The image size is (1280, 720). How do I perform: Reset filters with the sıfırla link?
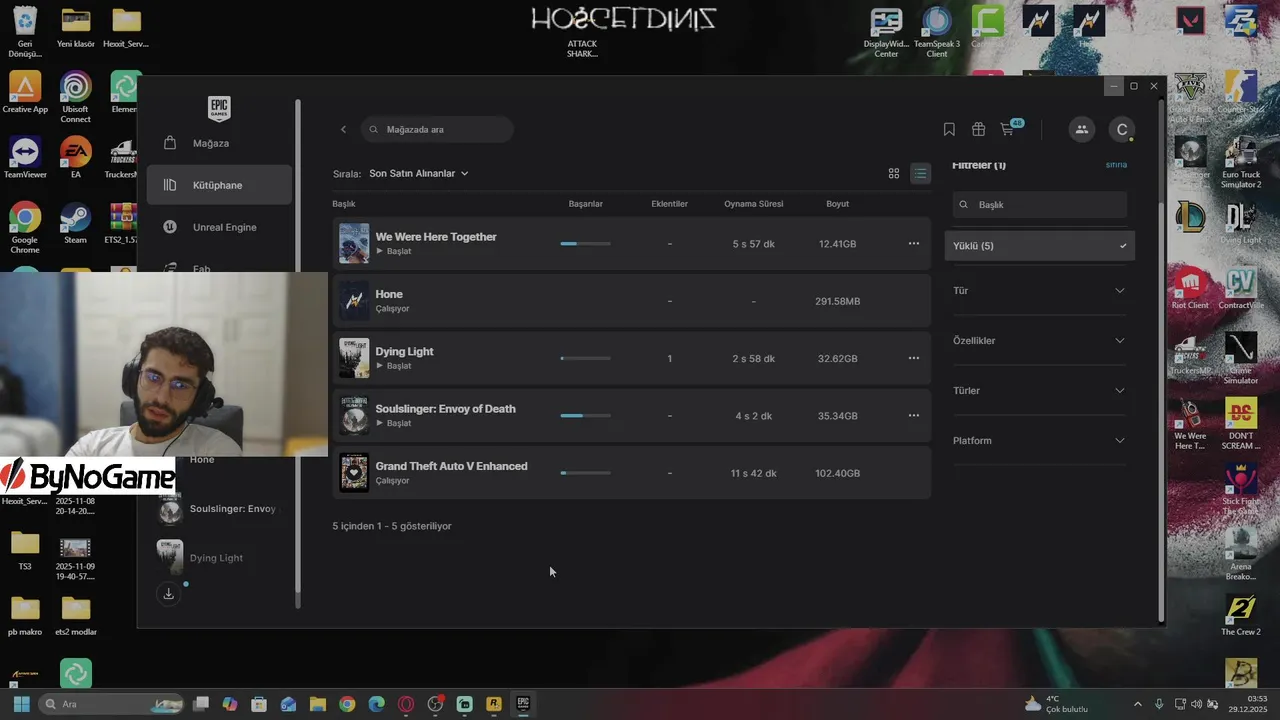point(1116,165)
